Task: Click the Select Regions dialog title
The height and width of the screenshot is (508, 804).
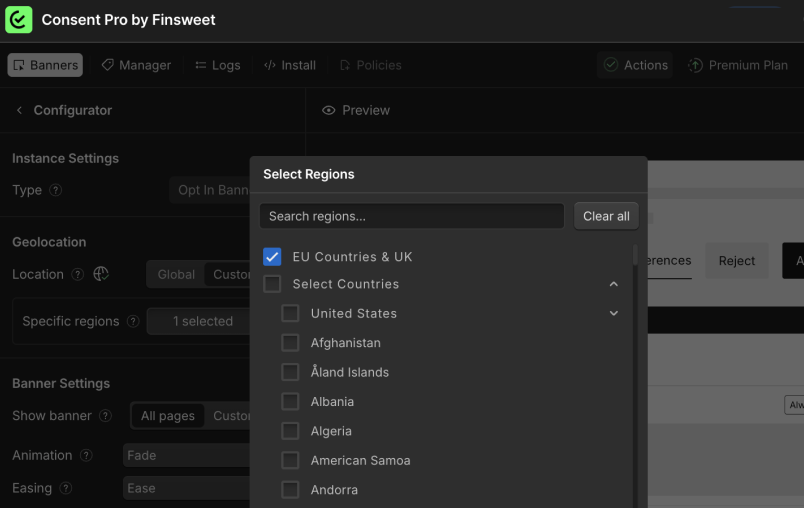Action: point(309,174)
